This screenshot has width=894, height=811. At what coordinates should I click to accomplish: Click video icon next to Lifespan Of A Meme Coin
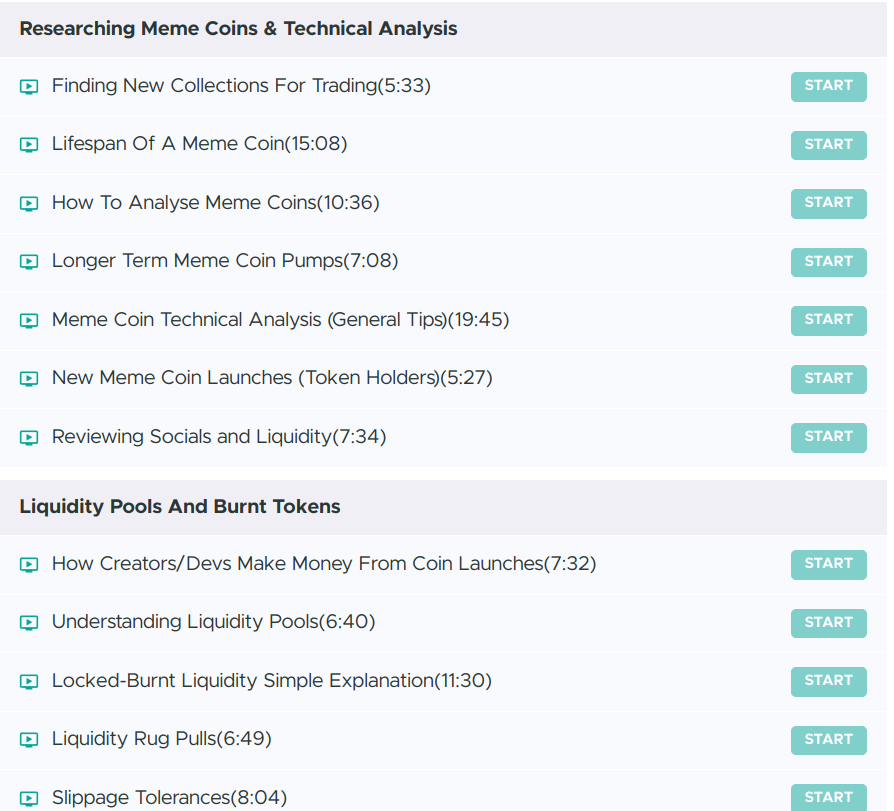29,145
